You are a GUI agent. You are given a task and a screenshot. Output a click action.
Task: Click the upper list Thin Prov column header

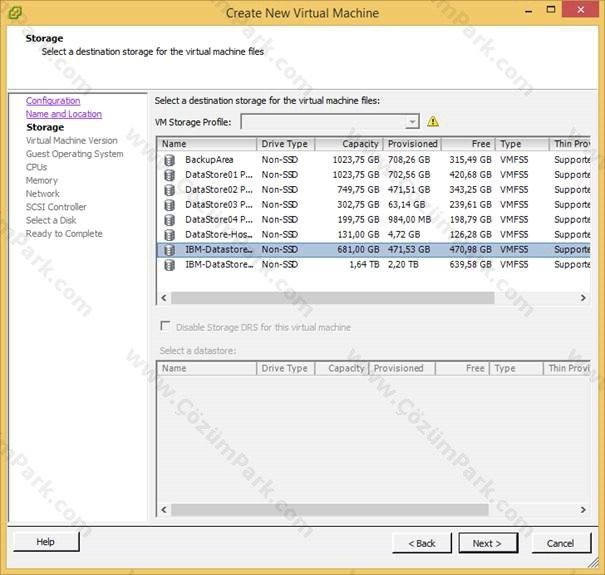coord(570,144)
